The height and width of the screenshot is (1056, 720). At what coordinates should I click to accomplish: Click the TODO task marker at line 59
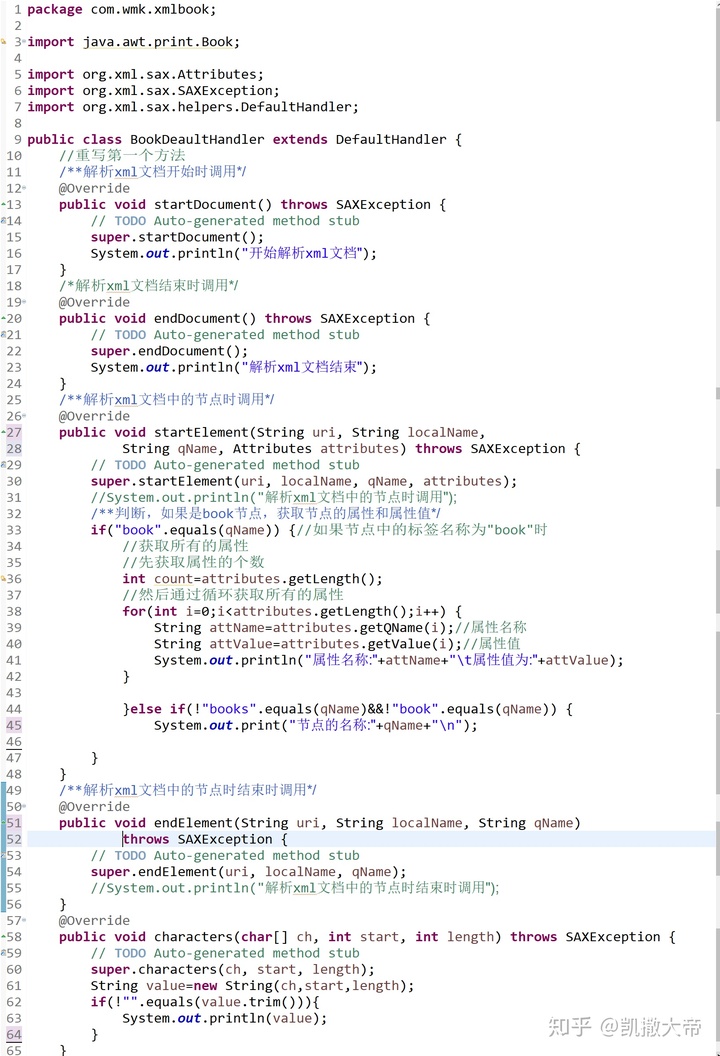(x=3, y=953)
